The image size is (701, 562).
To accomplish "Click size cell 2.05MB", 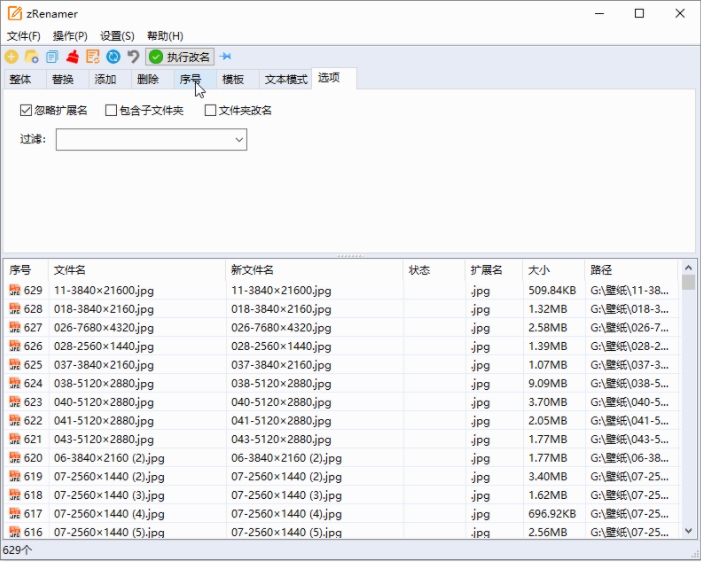I will pyautogui.click(x=548, y=421).
